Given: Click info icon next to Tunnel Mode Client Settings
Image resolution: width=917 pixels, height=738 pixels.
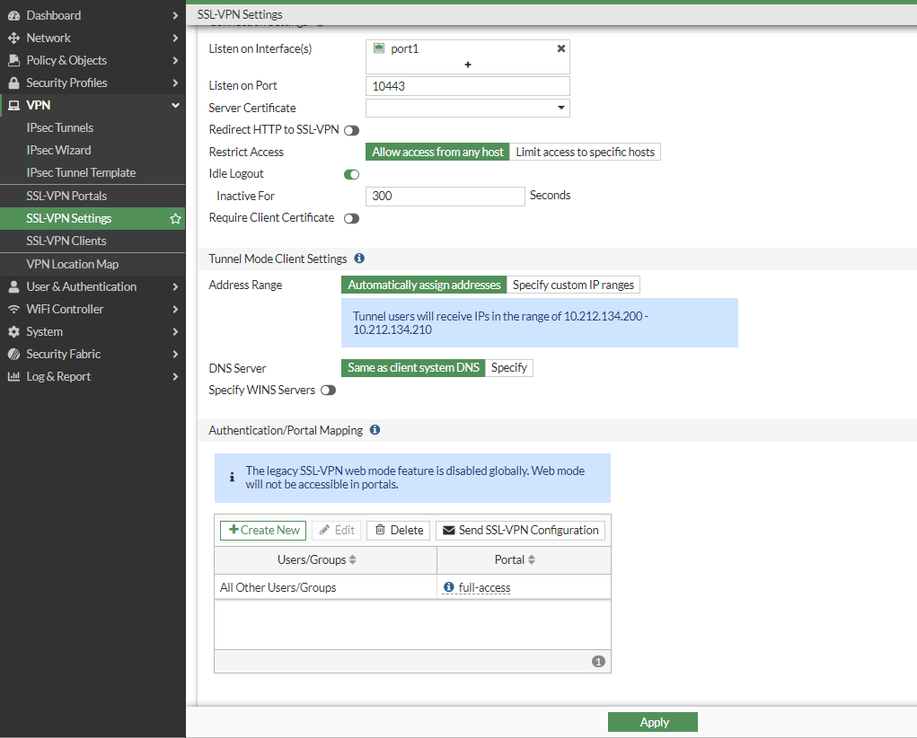Looking at the screenshot, I should [x=359, y=259].
